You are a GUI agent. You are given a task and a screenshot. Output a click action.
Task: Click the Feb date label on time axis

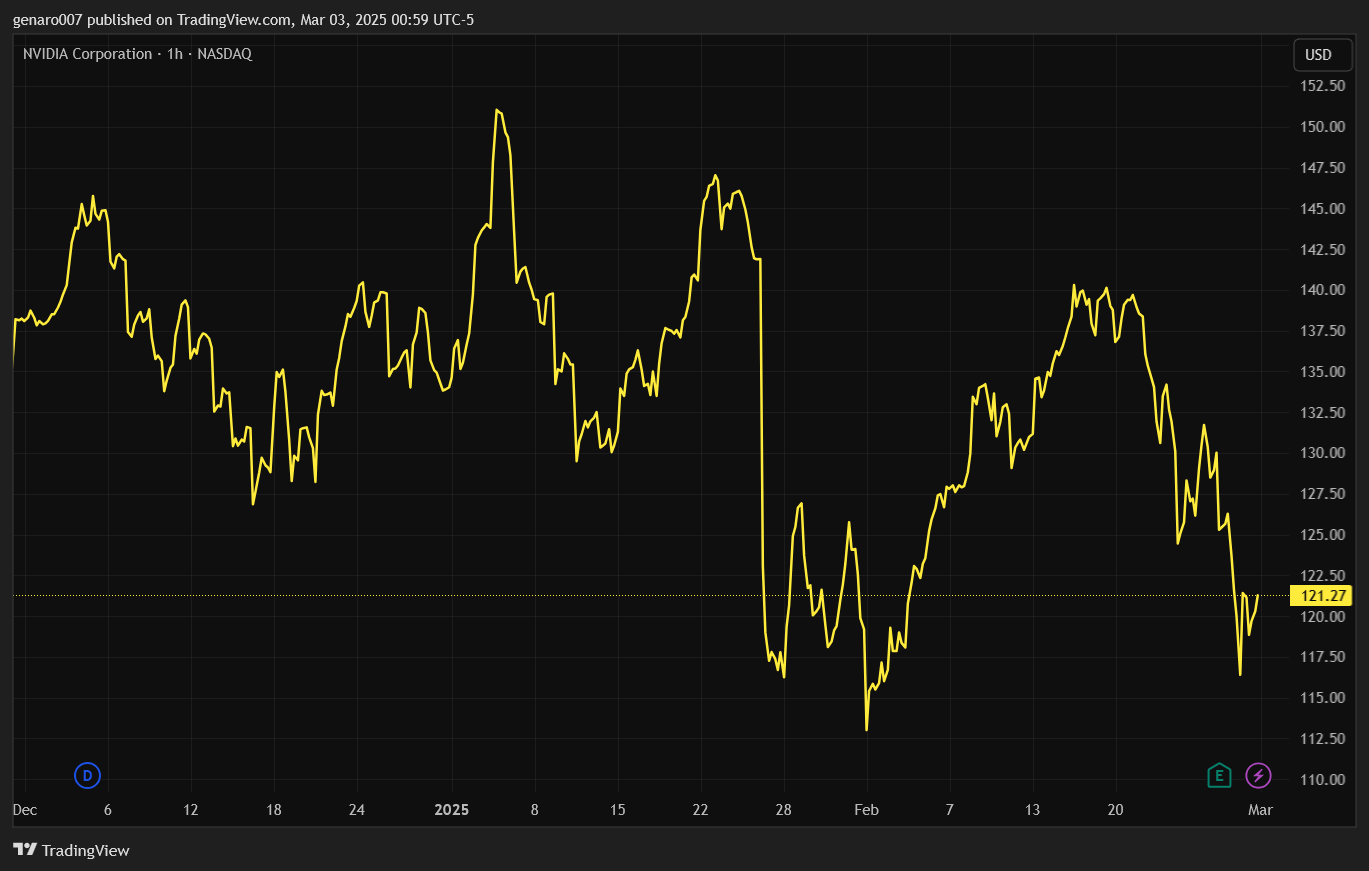(x=867, y=810)
